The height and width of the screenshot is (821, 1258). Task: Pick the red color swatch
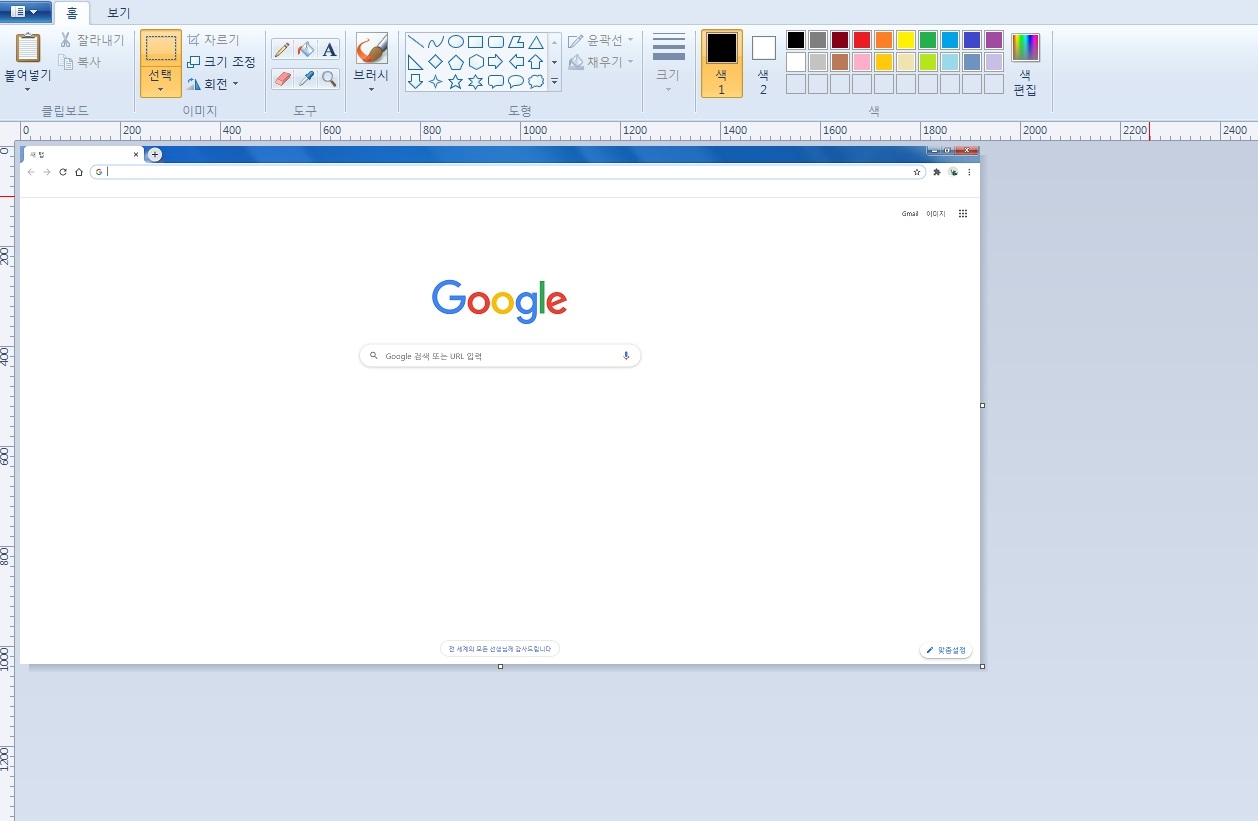tap(862, 40)
